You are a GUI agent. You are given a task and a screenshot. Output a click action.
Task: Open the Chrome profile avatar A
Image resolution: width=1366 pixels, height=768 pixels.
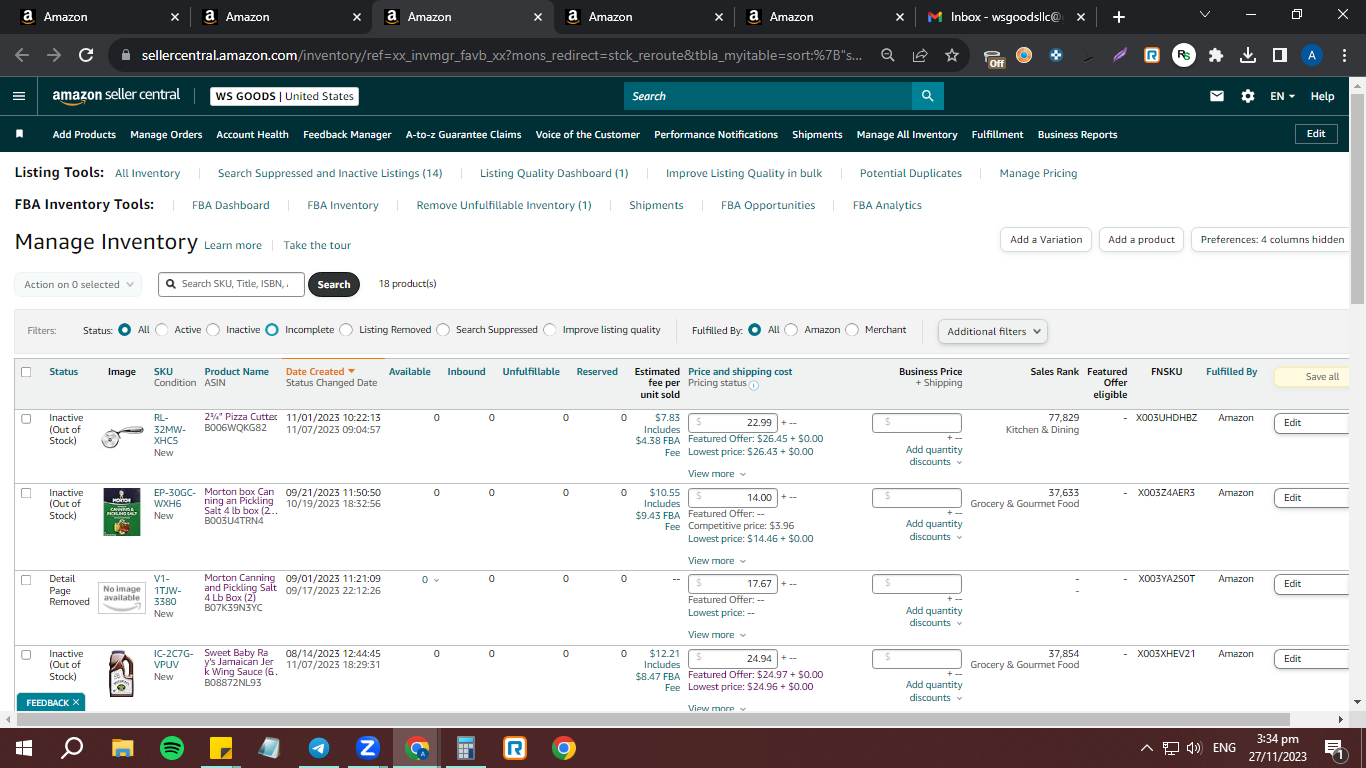pos(1313,56)
